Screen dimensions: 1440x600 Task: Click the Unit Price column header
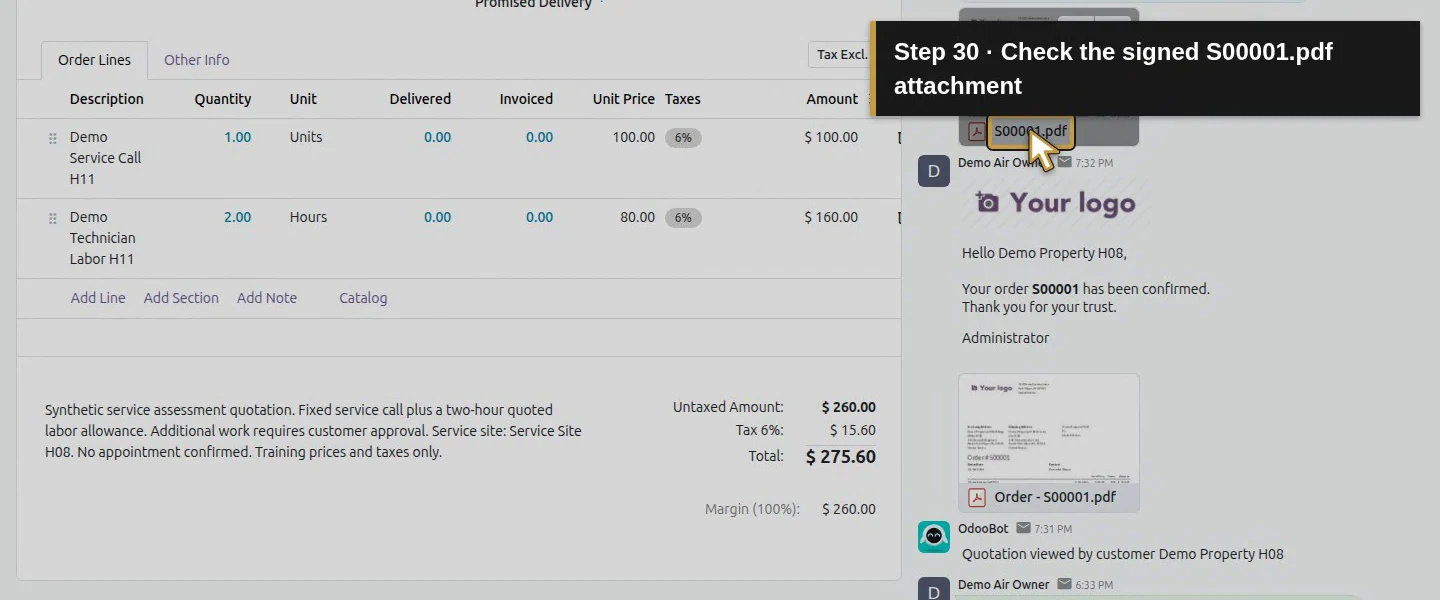click(x=624, y=99)
